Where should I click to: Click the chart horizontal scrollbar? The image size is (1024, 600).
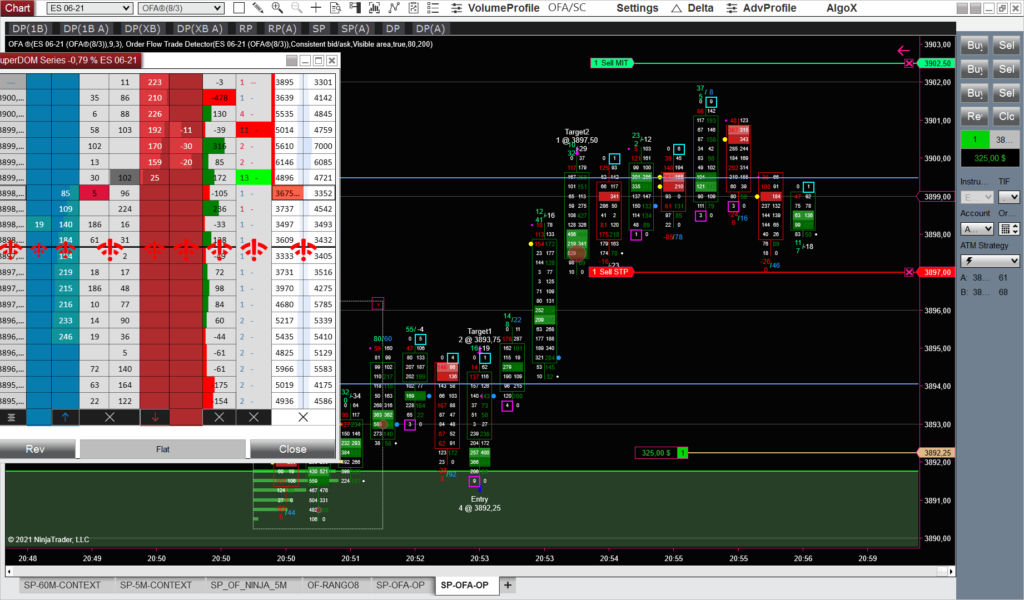(x=479, y=571)
